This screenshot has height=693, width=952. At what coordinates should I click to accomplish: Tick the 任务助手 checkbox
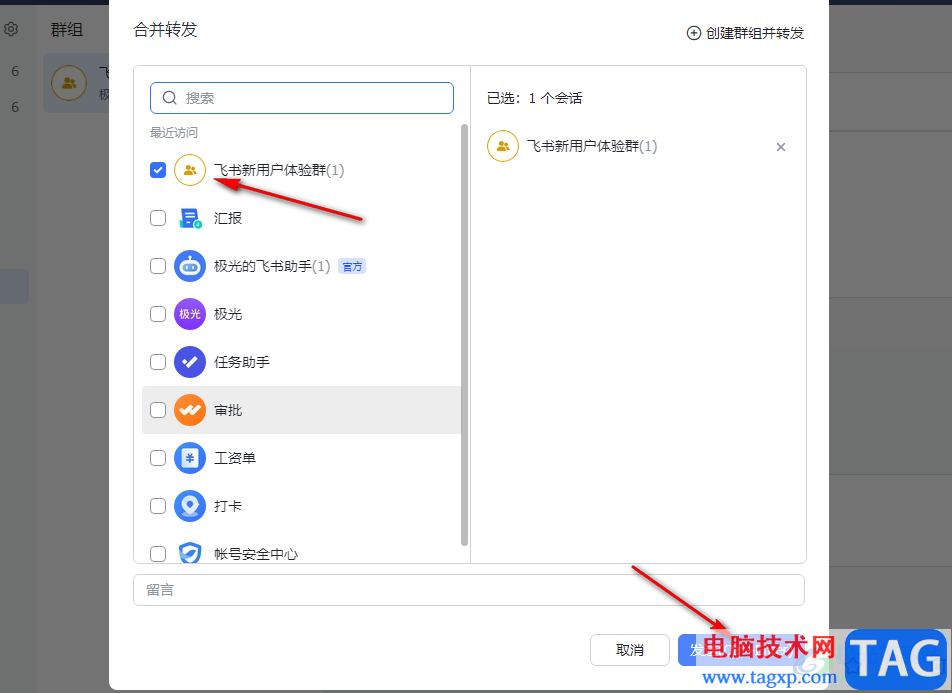tap(158, 362)
